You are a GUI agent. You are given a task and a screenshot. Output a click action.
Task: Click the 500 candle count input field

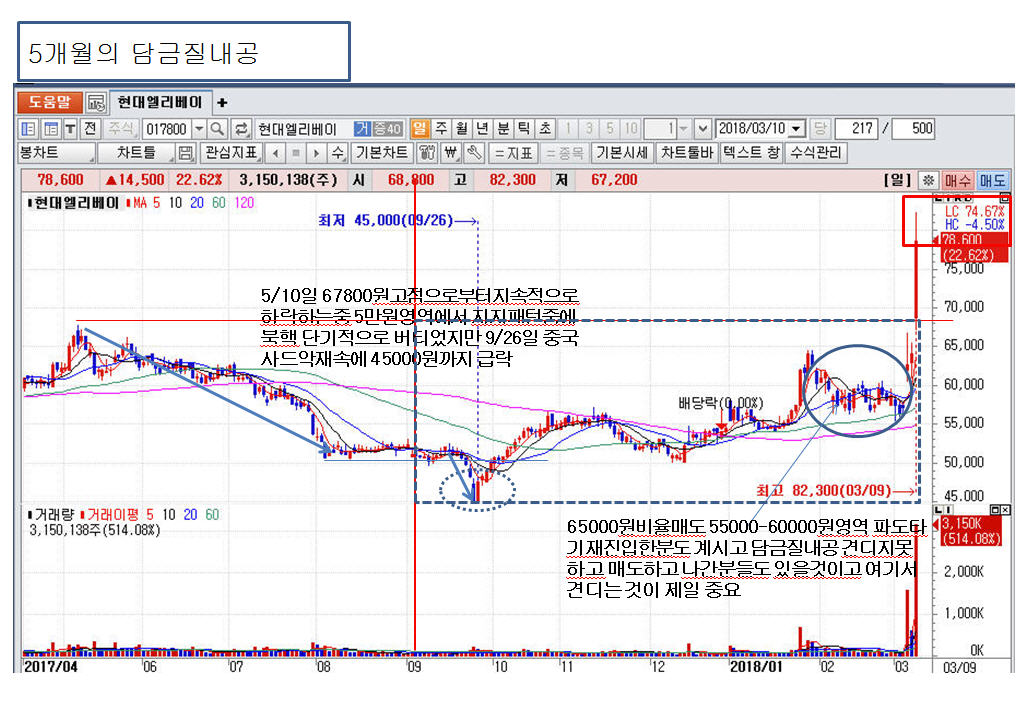click(x=912, y=129)
